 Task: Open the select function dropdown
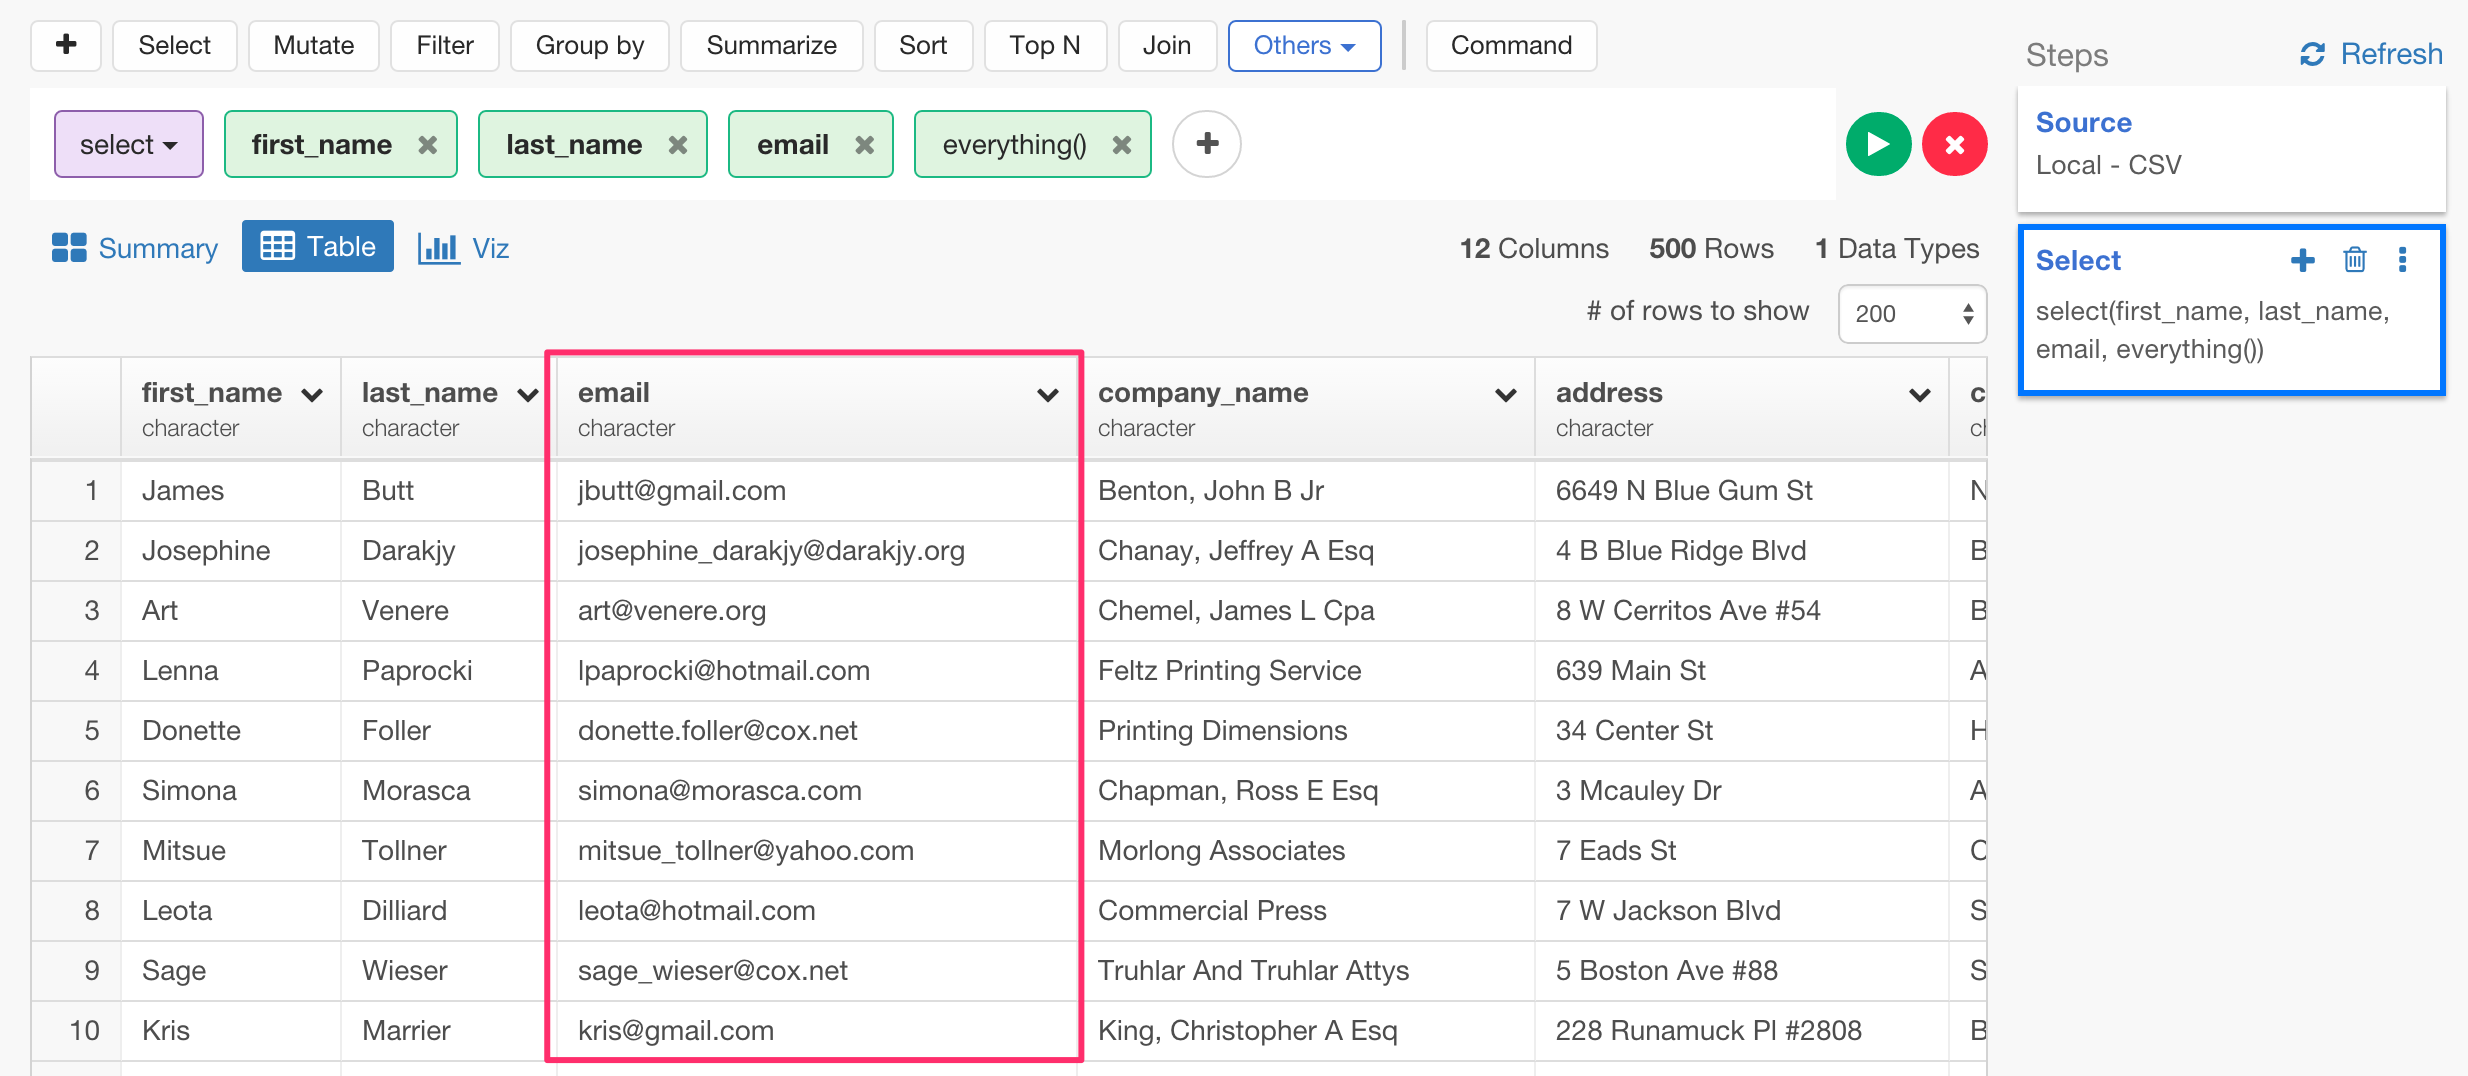(129, 144)
